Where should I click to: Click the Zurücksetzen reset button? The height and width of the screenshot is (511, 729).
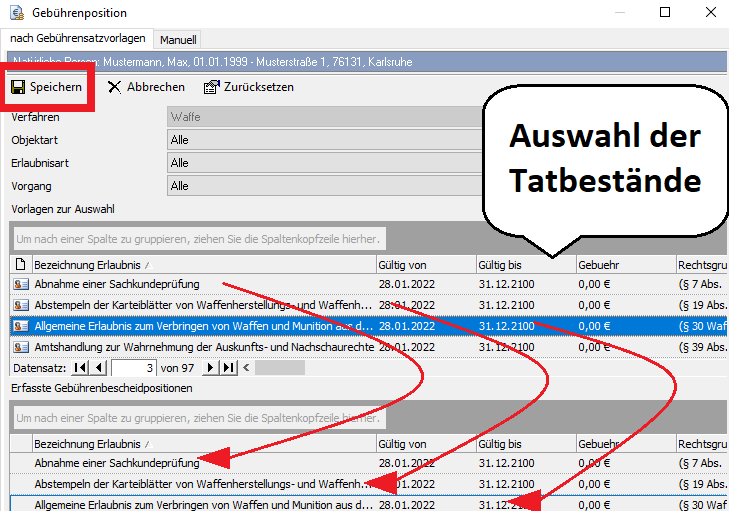[x=249, y=87]
